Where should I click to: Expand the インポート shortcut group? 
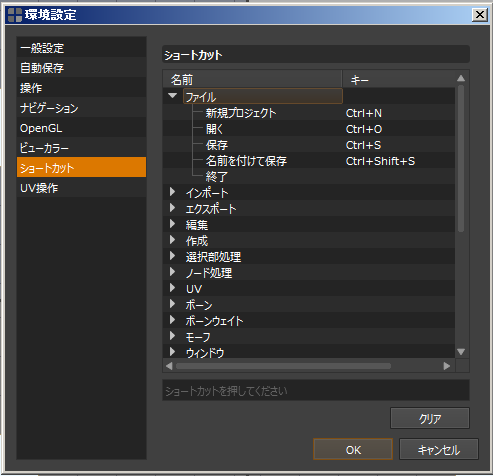[x=172, y=192]
